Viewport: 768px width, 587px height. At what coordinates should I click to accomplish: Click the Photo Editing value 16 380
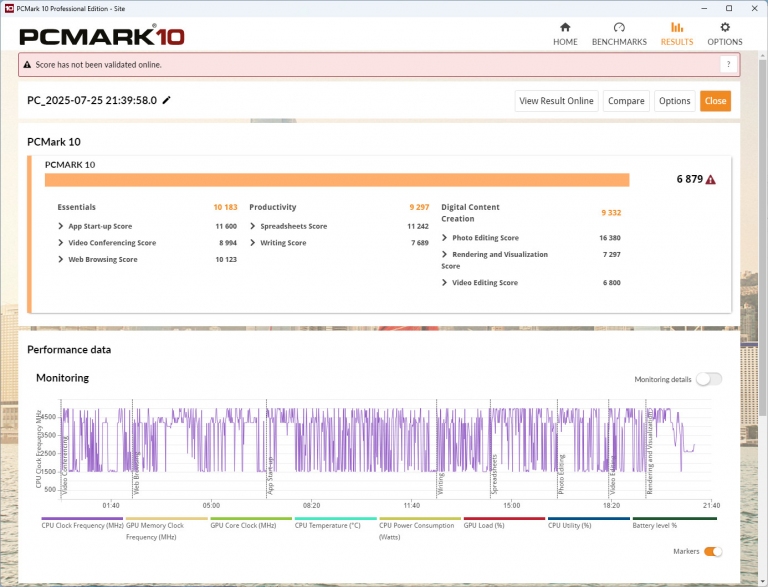pyautogui.click(x=610, y=238)
